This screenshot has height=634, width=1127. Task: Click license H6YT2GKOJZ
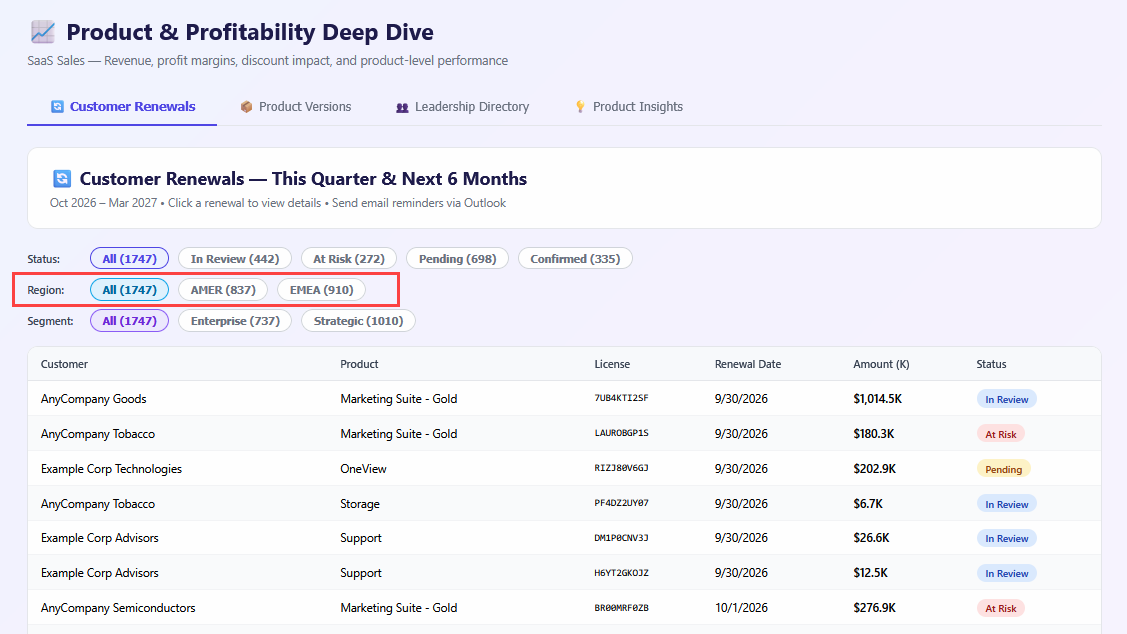click(621, 573)
